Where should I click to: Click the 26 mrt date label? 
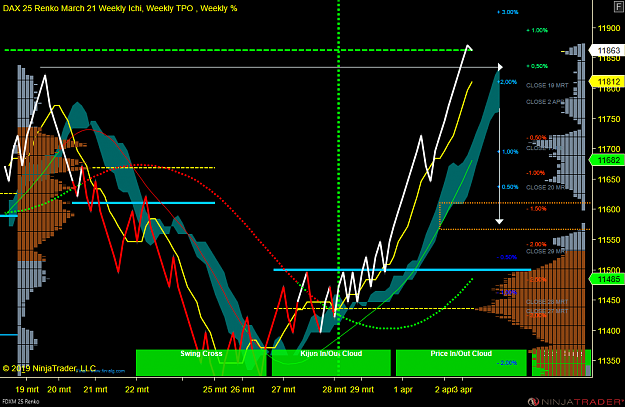pyautogui.click(x=242, y=389)
